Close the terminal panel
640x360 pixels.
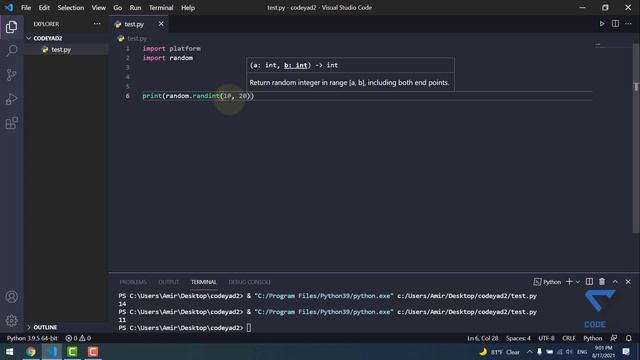(x=628, y=282)
